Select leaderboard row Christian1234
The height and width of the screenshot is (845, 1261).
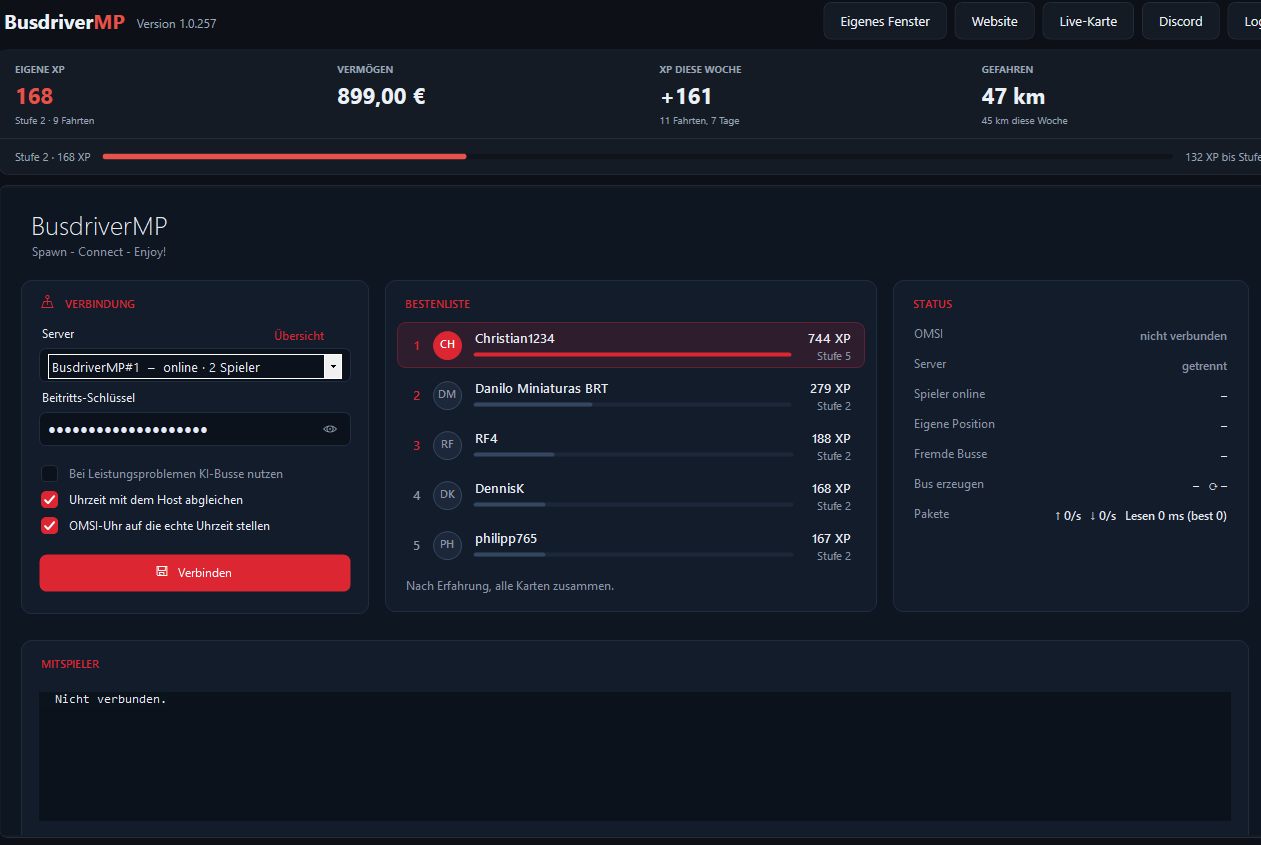(631, 345)
